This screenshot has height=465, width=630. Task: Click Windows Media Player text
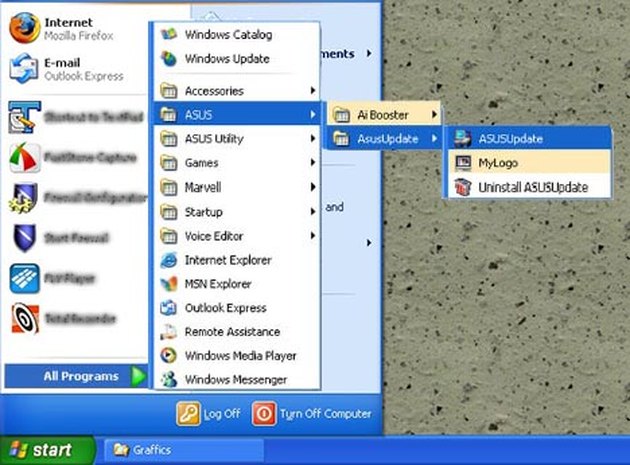click(240, 356)
